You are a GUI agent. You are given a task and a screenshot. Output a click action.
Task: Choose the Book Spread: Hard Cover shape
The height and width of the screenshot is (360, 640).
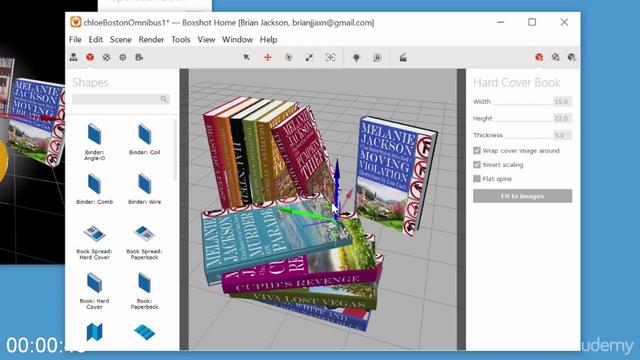(94, 242)
